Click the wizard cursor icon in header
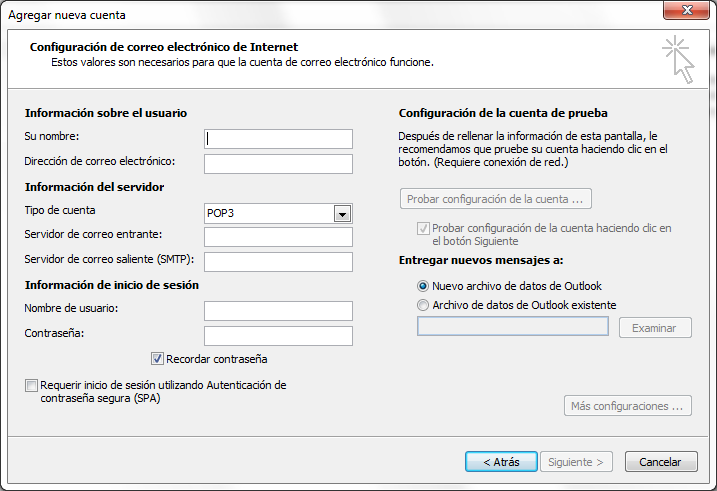This screenshot has width=717, height=491. coord(677,60)
